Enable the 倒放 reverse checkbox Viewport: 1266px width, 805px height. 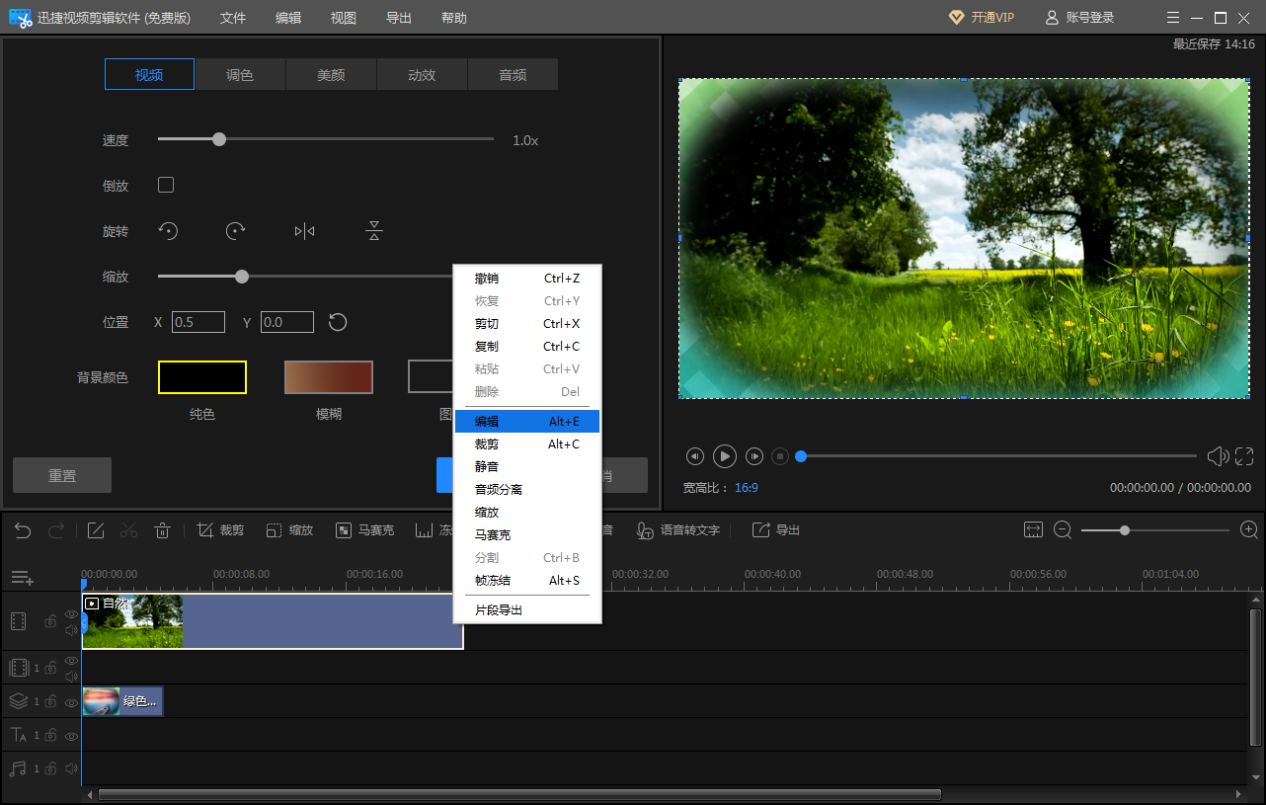pos(166,185)
